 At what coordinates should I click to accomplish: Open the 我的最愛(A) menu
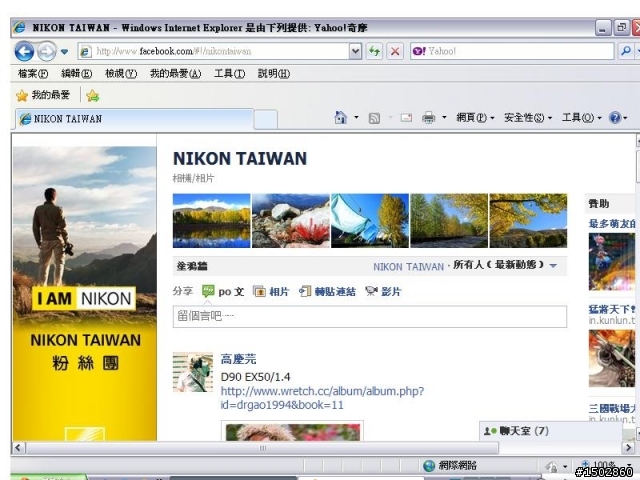pos(176,74)
